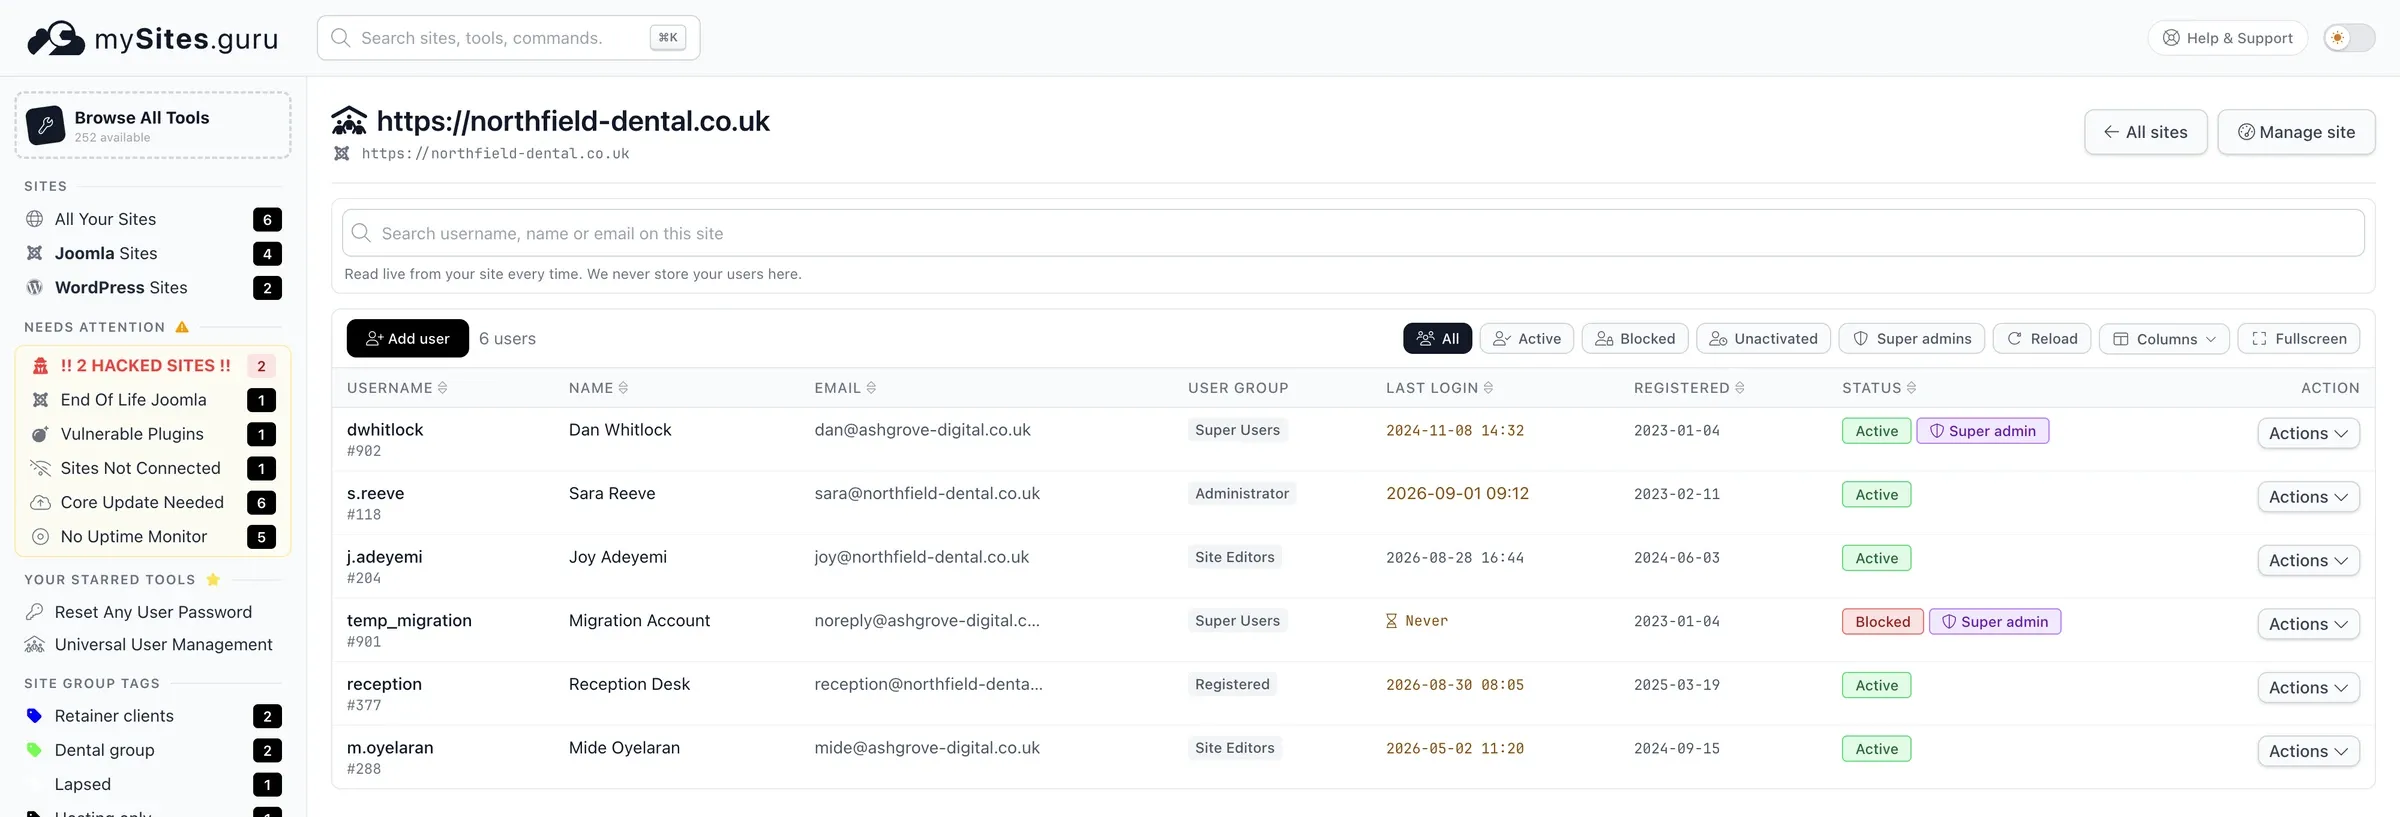This screenshot has height=817, width=2400.
Task: Click the Super admin badge for dwhitlock
Action: (x=1982, y=431)
